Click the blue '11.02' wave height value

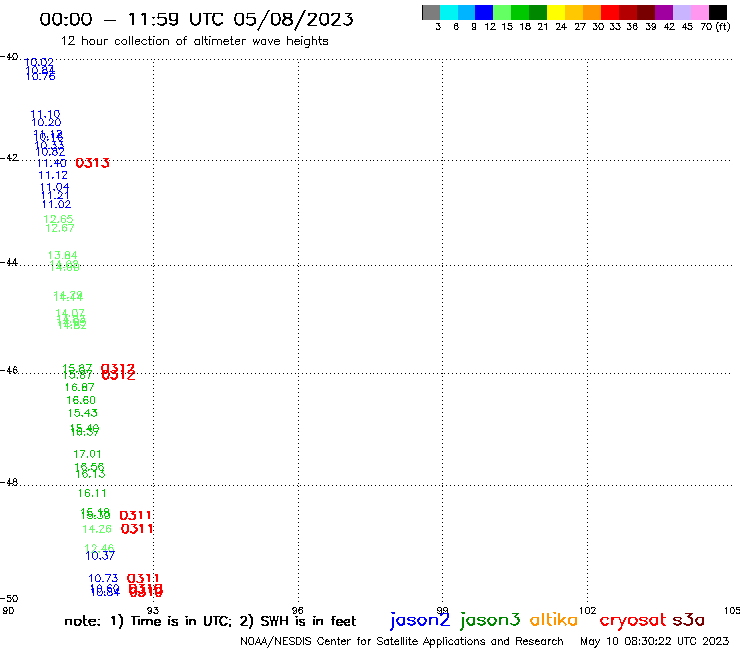click(56, 204)
